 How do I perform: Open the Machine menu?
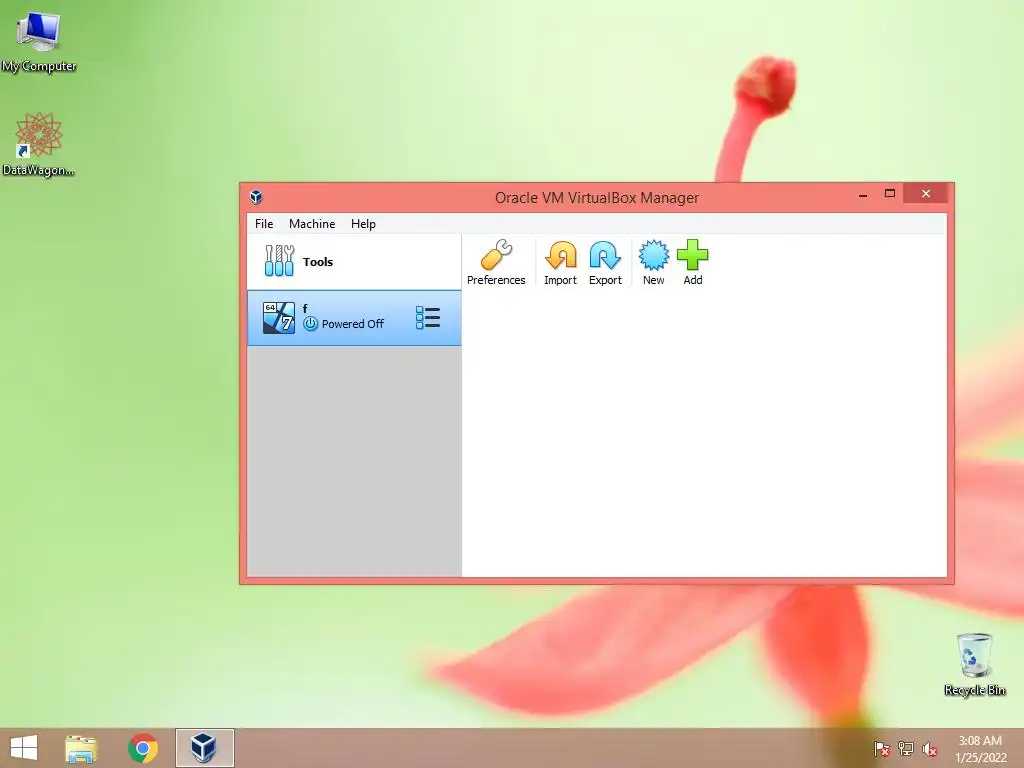pyautogui.click(x=312, y=223)
